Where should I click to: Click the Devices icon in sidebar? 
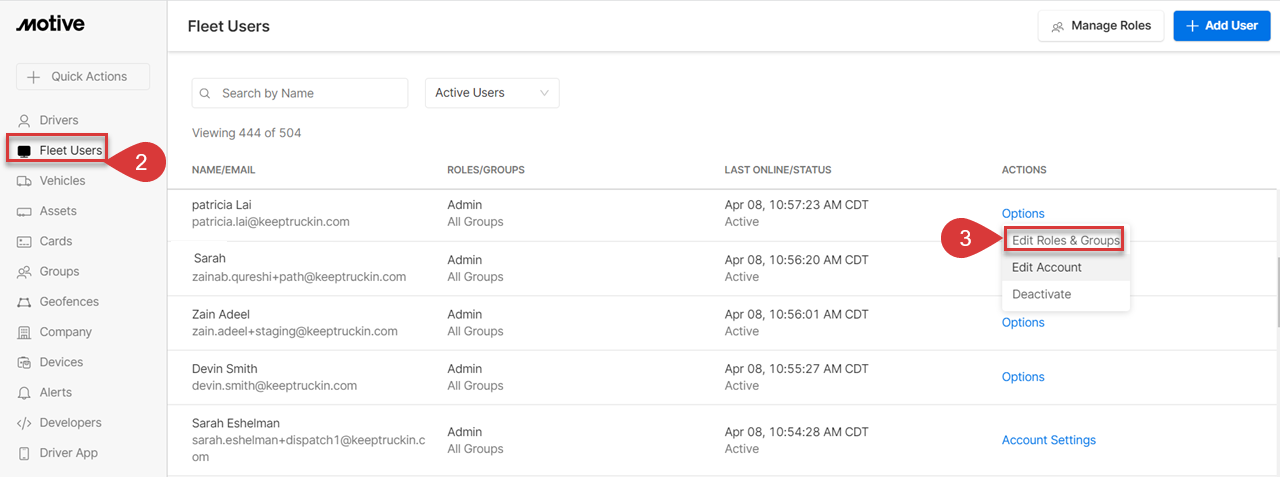25,362
